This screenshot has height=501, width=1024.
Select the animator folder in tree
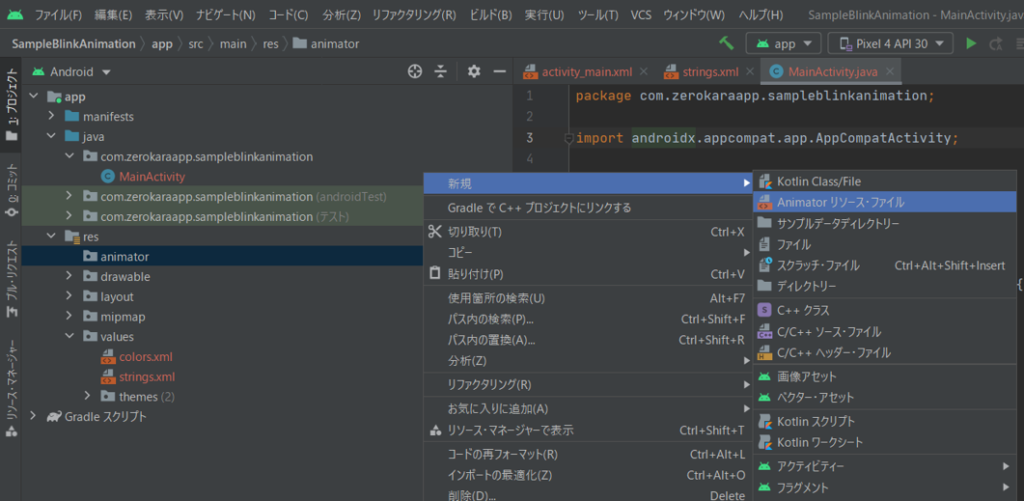124,257
